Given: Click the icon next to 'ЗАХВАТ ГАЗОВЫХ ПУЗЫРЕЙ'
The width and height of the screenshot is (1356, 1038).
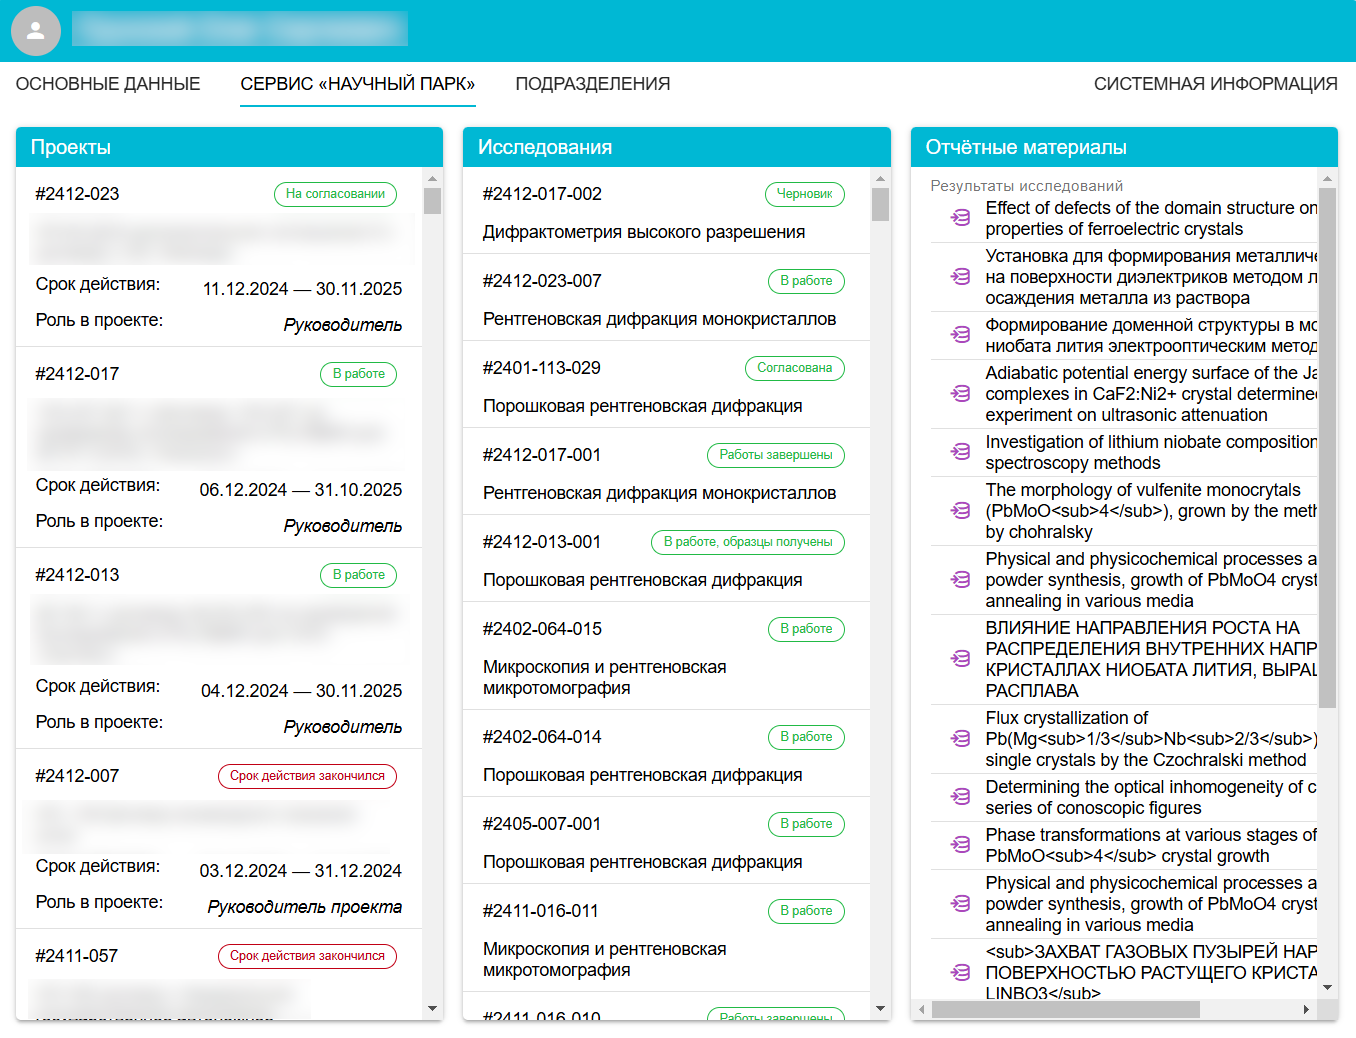Looking at the screenshot, I should (960, 972).
